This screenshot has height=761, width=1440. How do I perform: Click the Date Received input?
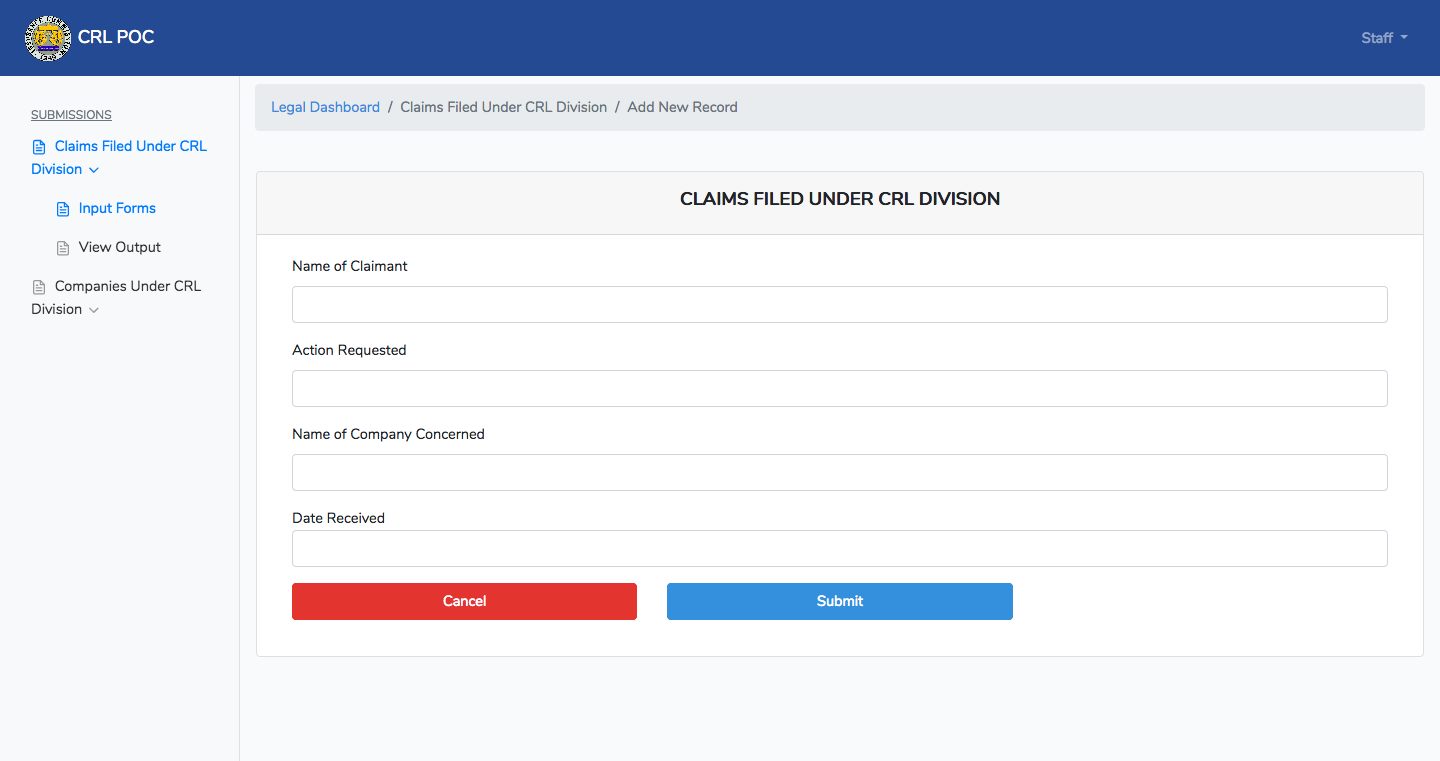(x=839, y=548)
